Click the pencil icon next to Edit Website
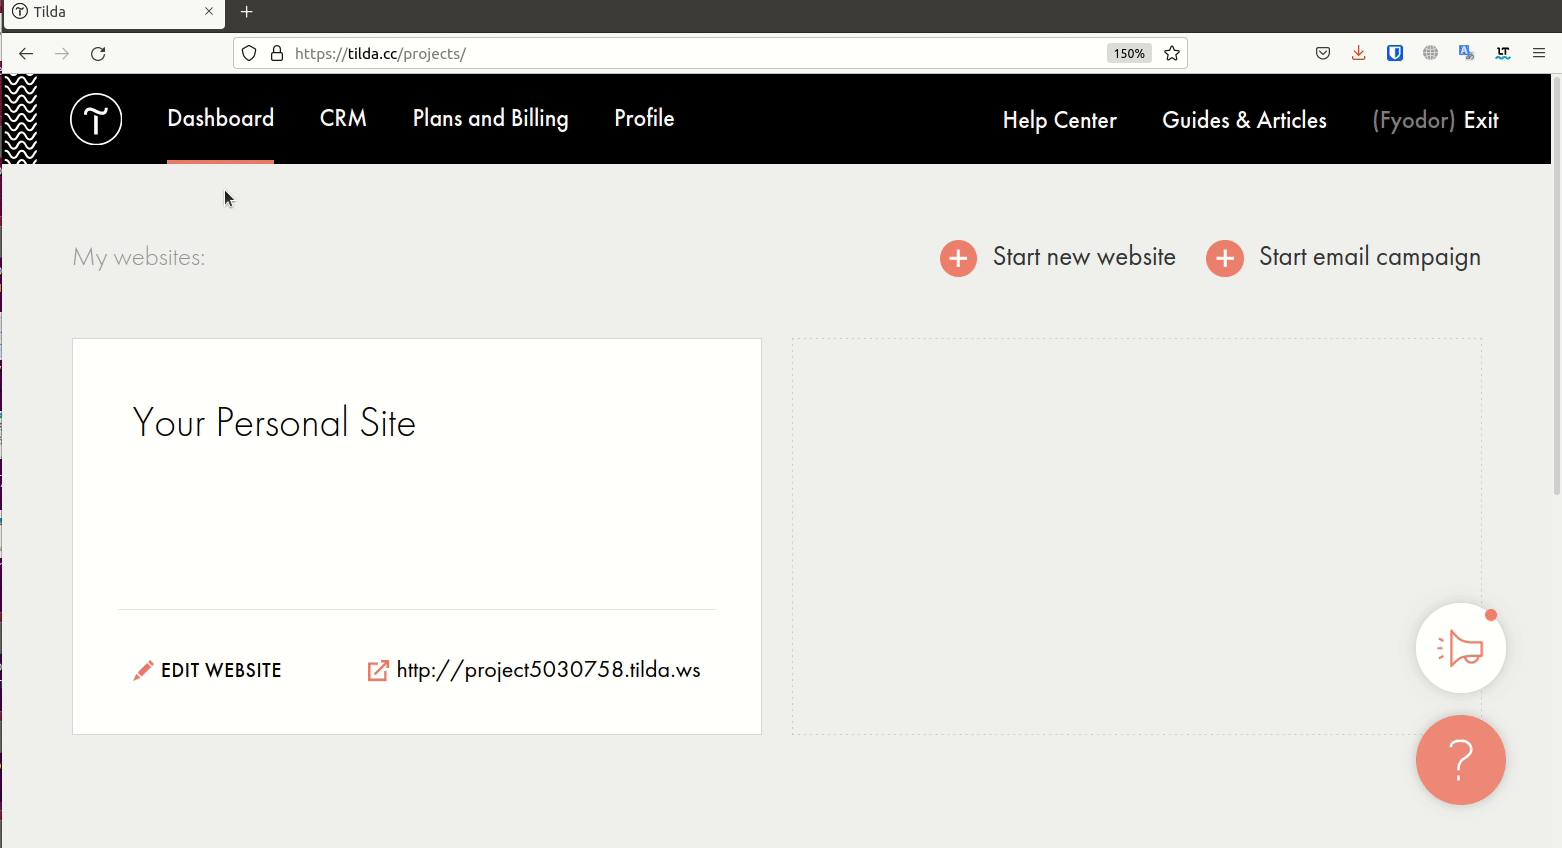Image resolution: width=1562 pixels, height=848 pixels. pos(143,670)
